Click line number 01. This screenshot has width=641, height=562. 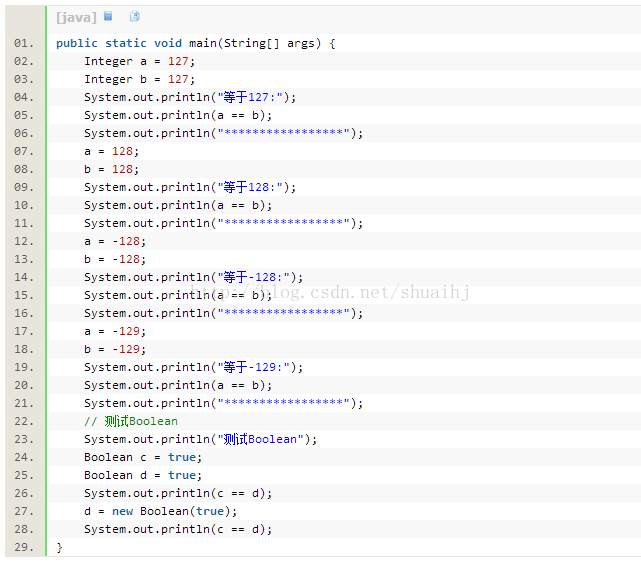coord(24,43)
